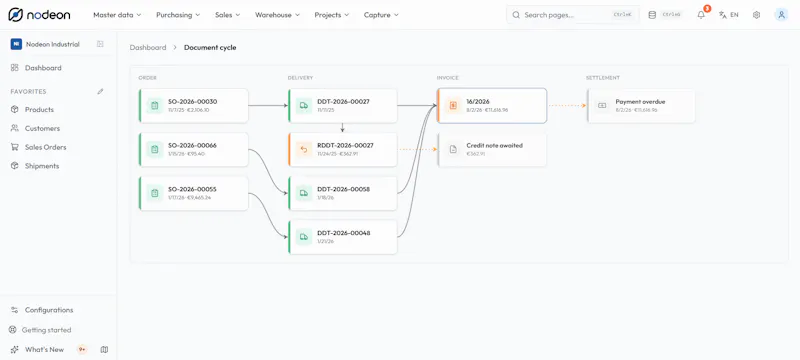Click the order icon on SO-2026-00055
800x360 pixels.
pos(155,193)
